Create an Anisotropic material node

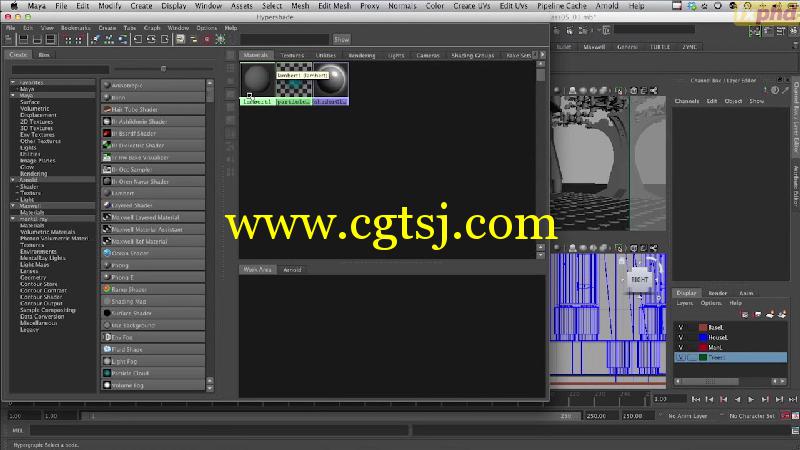153,85
